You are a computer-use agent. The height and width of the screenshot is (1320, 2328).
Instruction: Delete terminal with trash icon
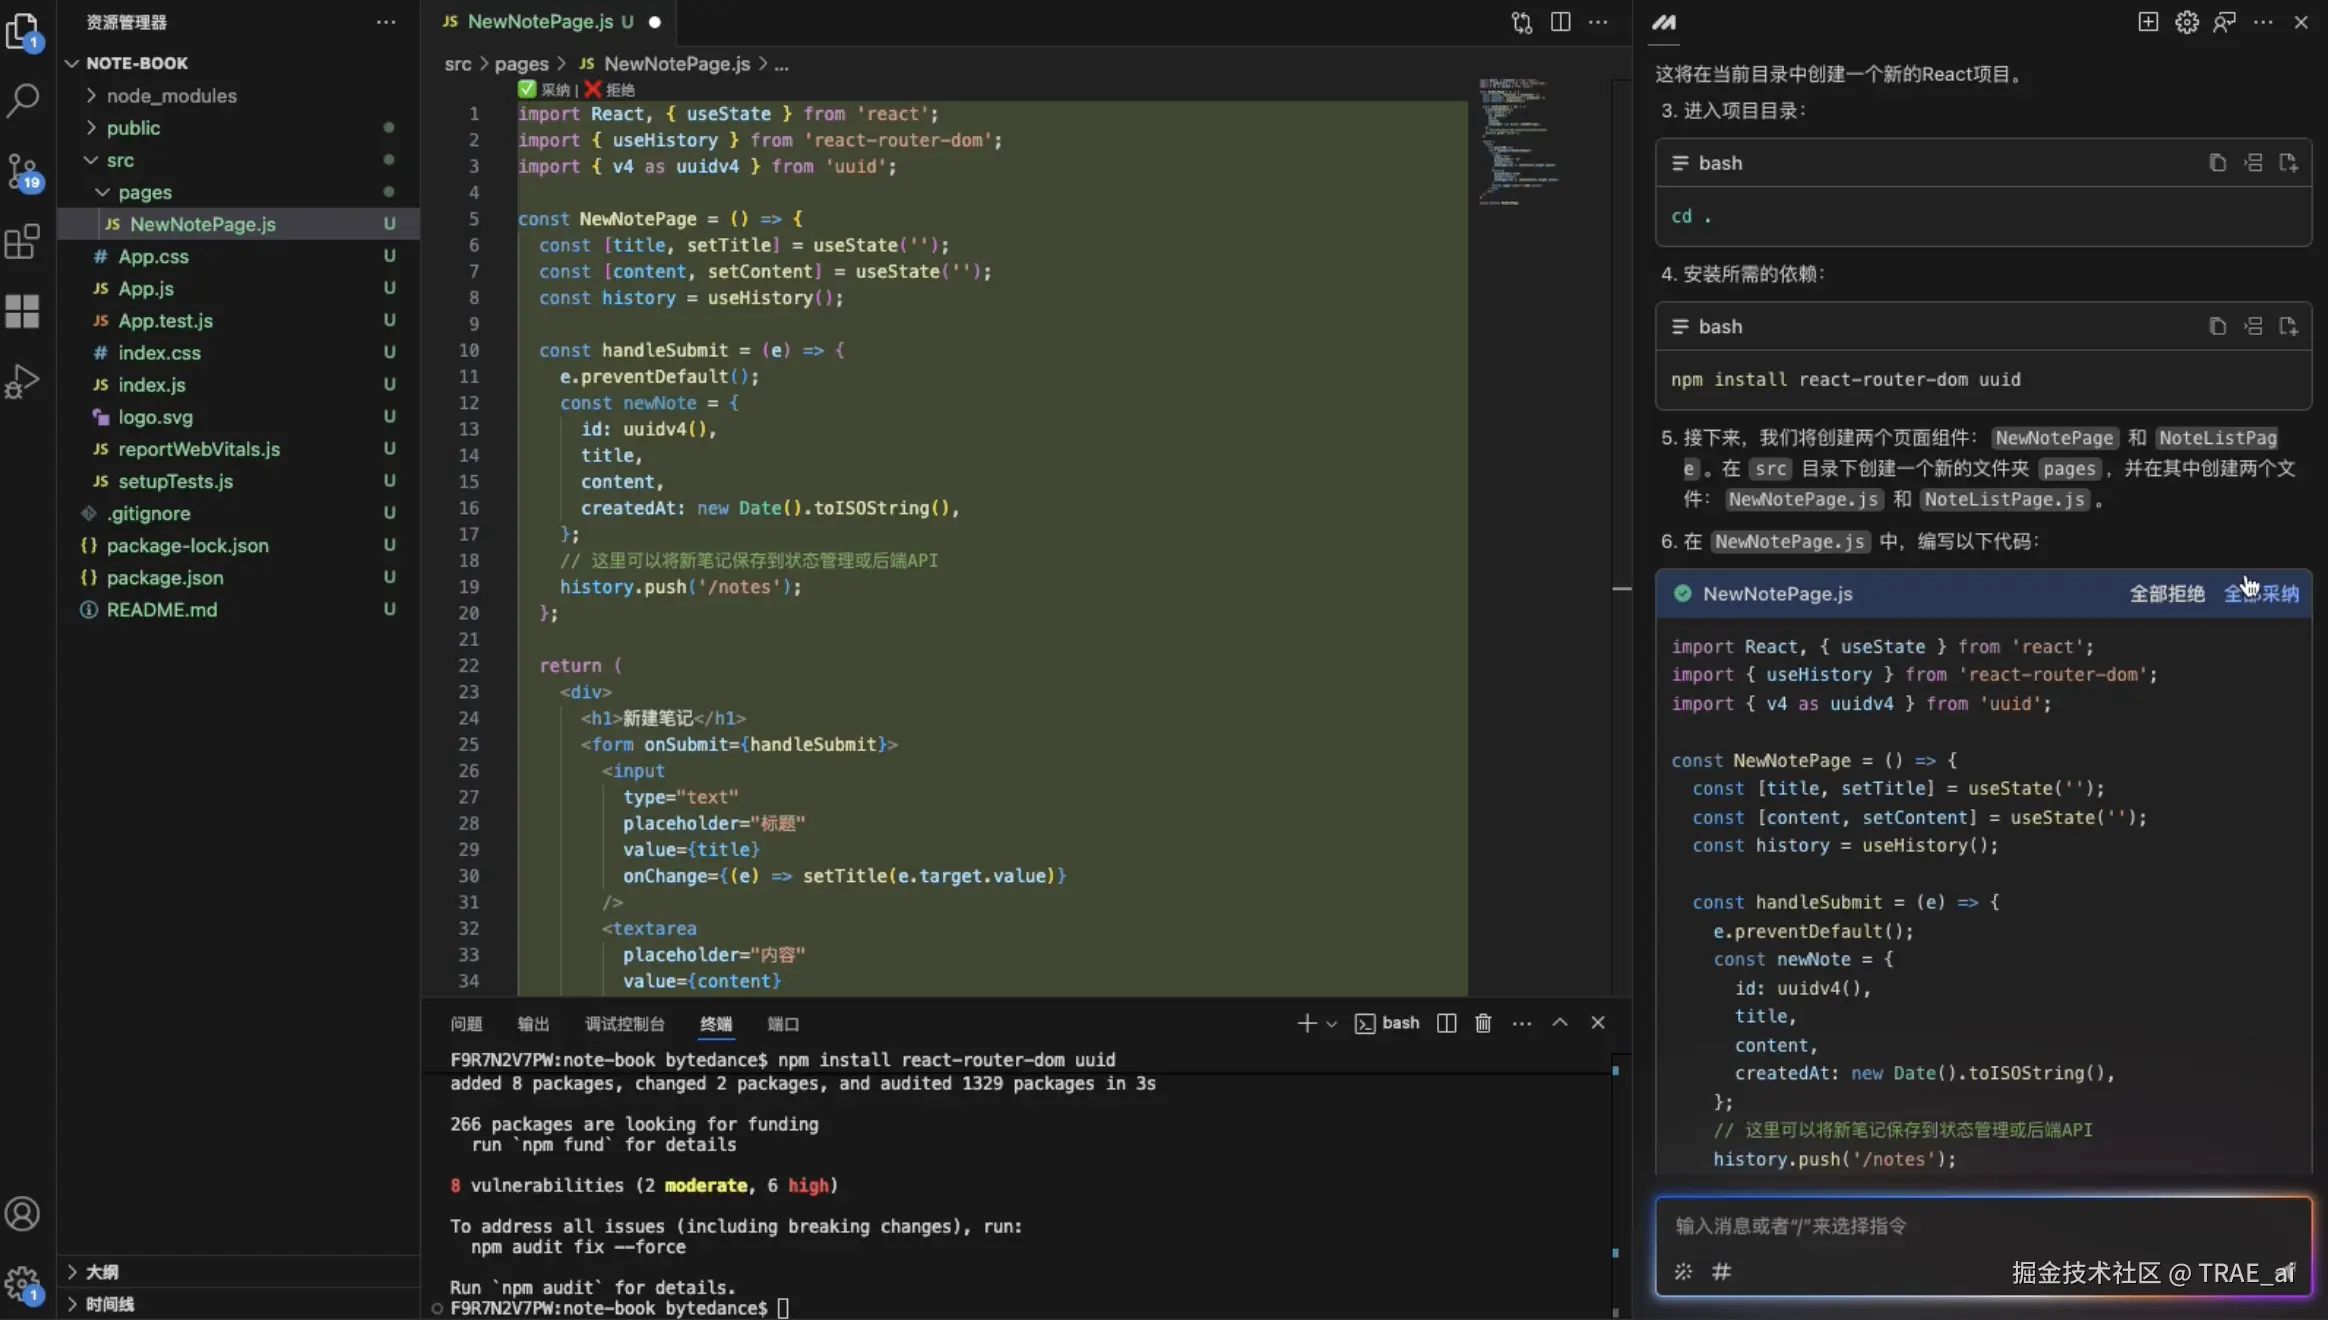tap(1483, 1023)
